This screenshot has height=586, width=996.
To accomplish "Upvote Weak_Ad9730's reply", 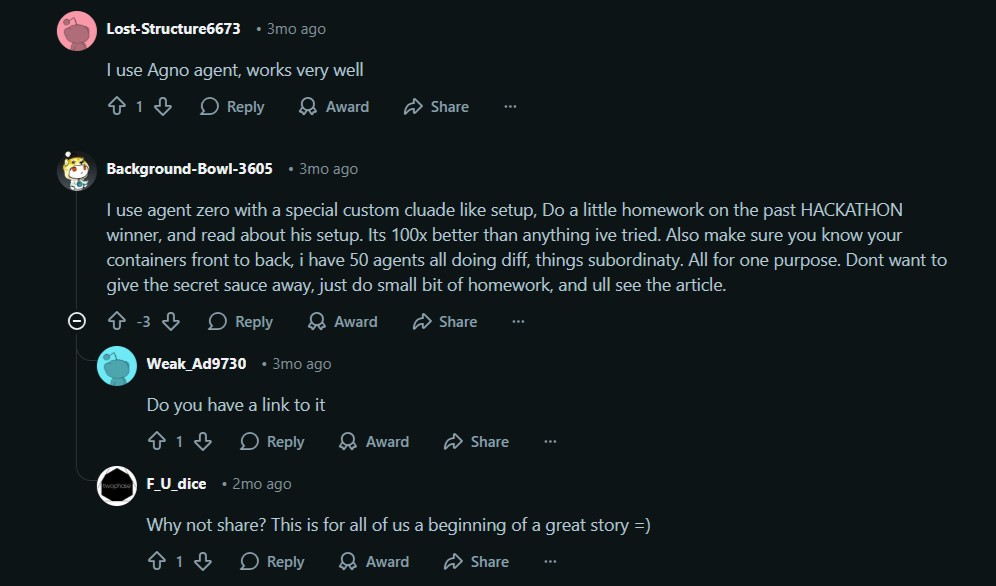I will pyautogui.click(x=156, y=442).
